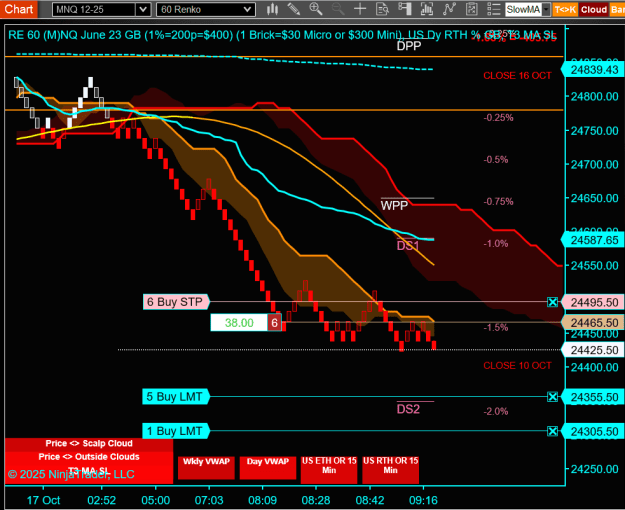625x510 pixels.
Task: Cancel the 1 Buy LMT order X icon
Action: pyautogui.click(x=552, y=431)
